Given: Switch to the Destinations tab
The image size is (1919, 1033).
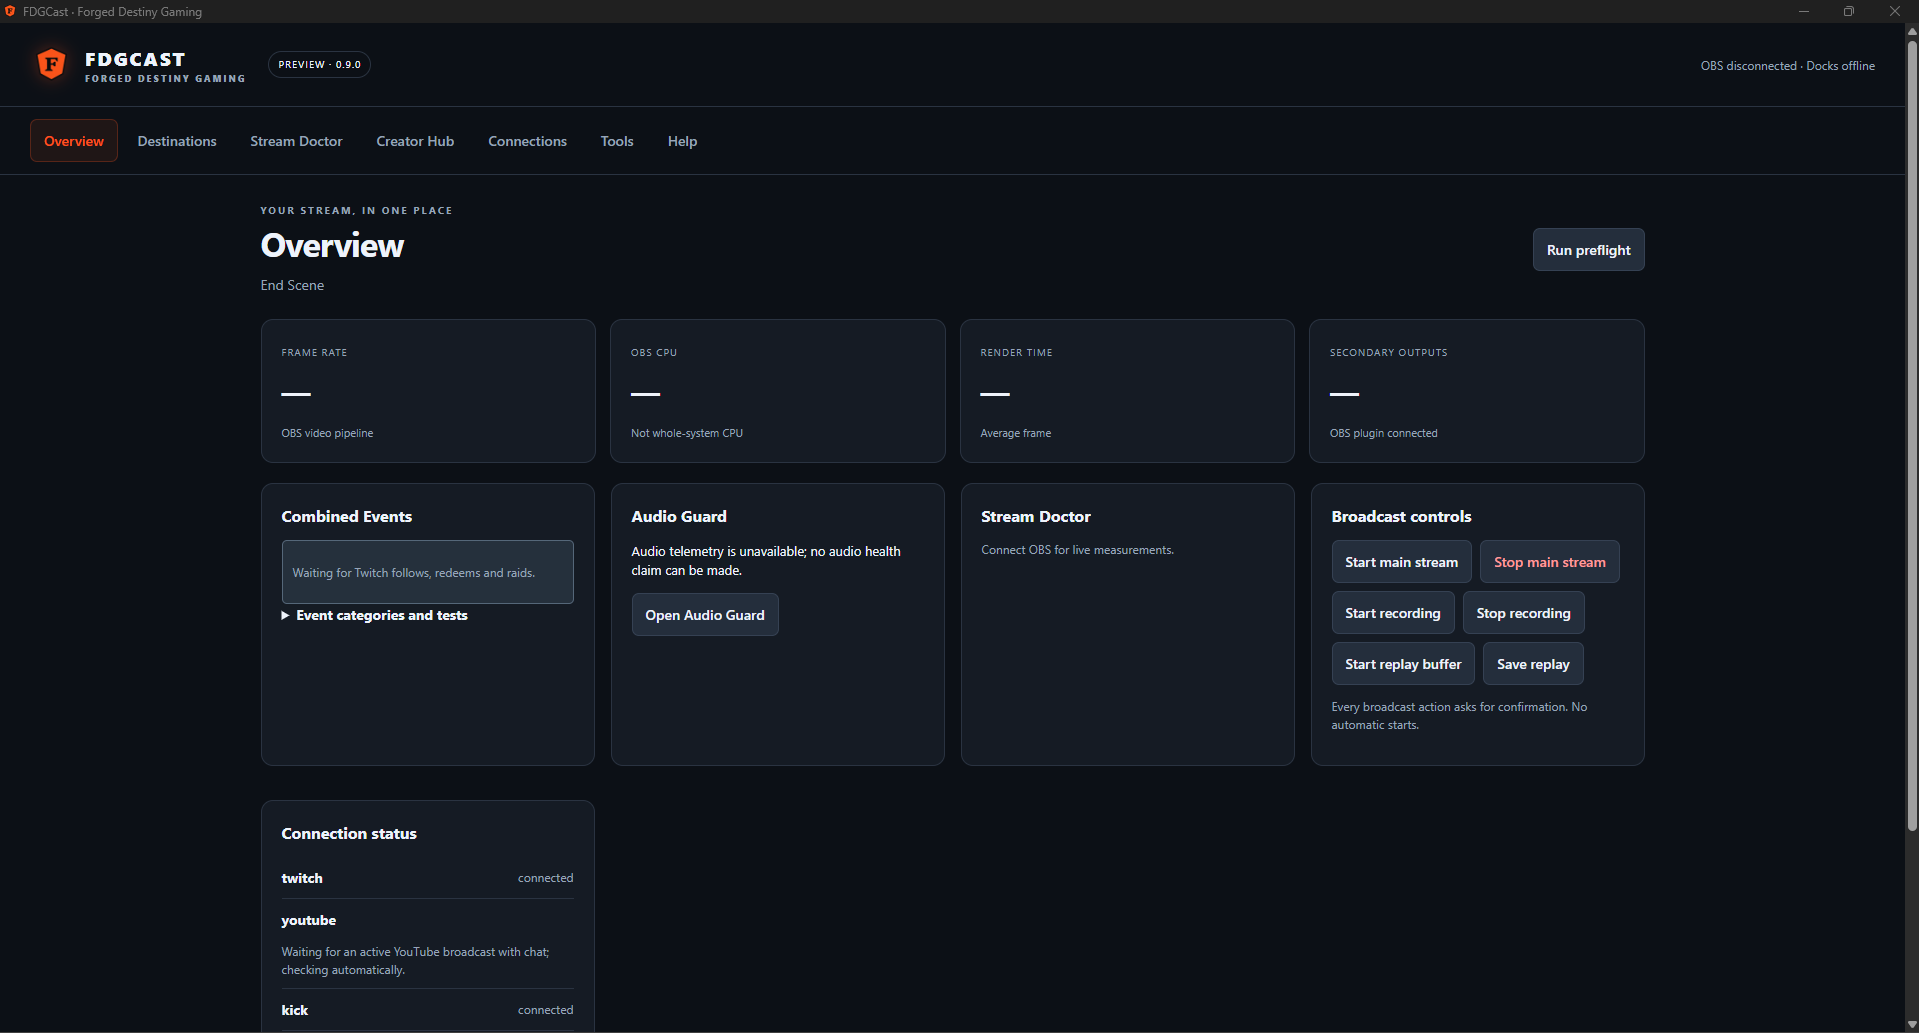Looking at the screenshot, I should pyautogui.click(x=177, y=141).
